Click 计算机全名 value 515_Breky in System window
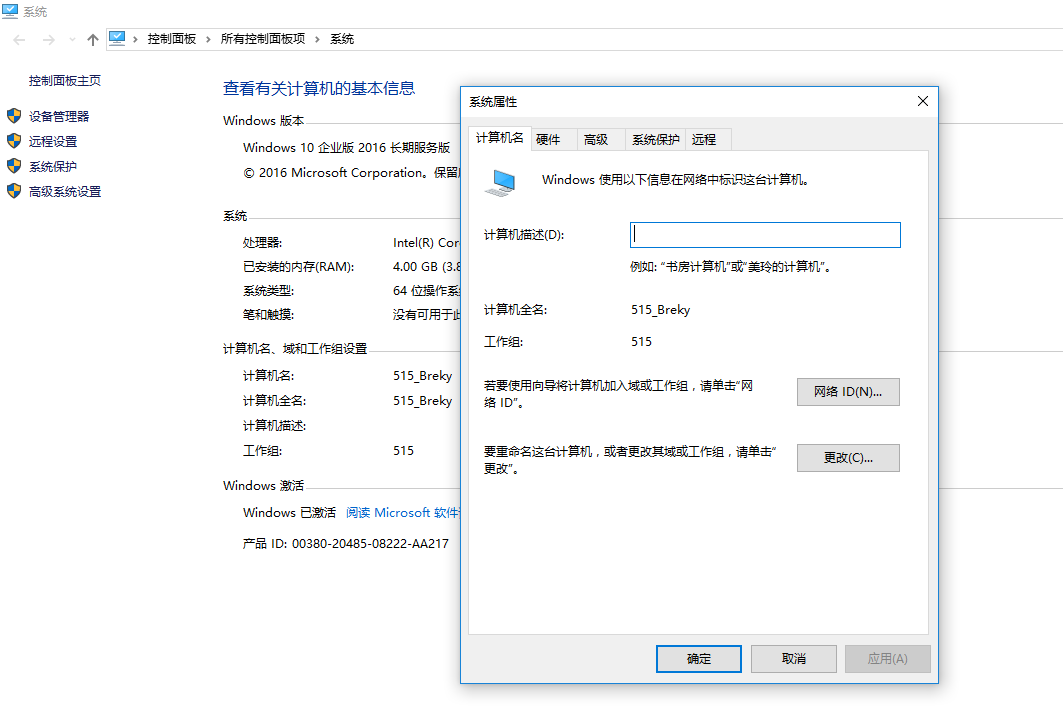The height and width of the screenshot is (716, 1063). (x=422, y=401)
